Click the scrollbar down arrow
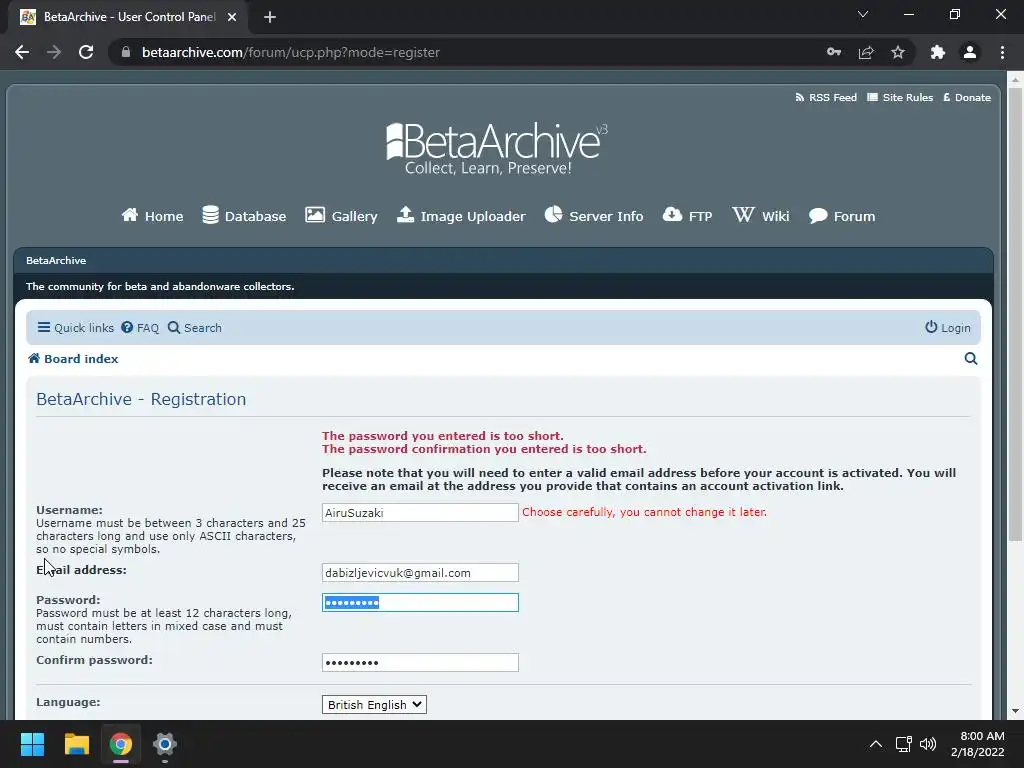1024x768 pixels. point(1015,711)
